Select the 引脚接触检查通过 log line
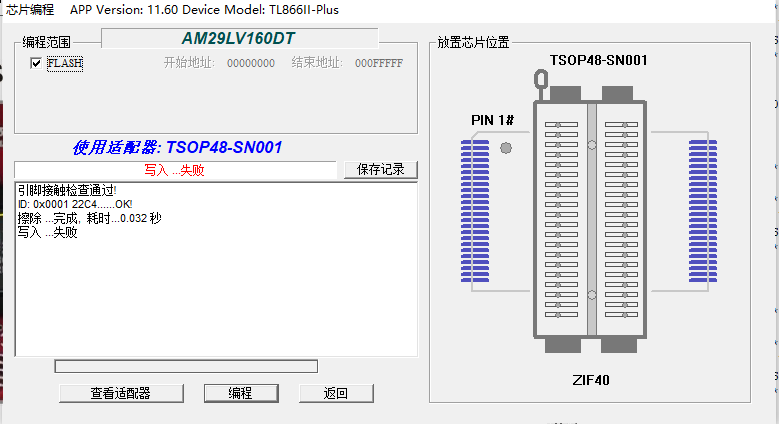779x424 pixels. tap(67, 190)
